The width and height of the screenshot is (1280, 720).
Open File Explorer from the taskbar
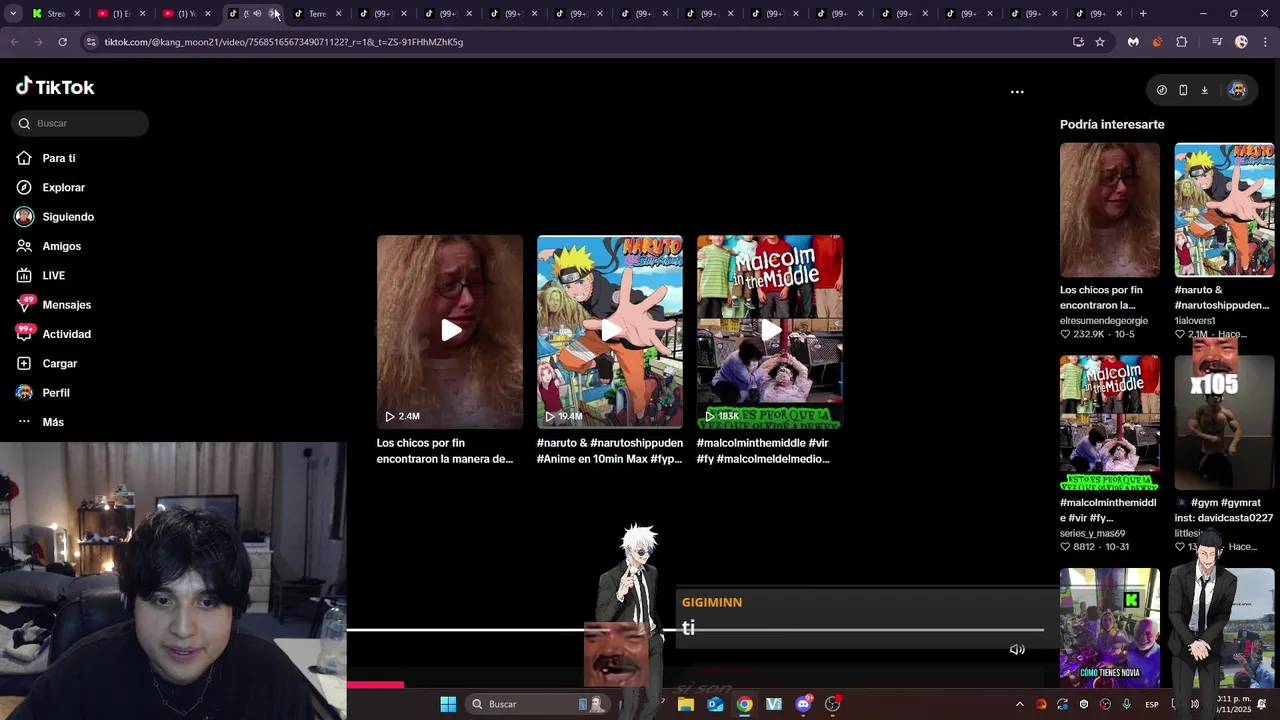(x=685, y=704)
